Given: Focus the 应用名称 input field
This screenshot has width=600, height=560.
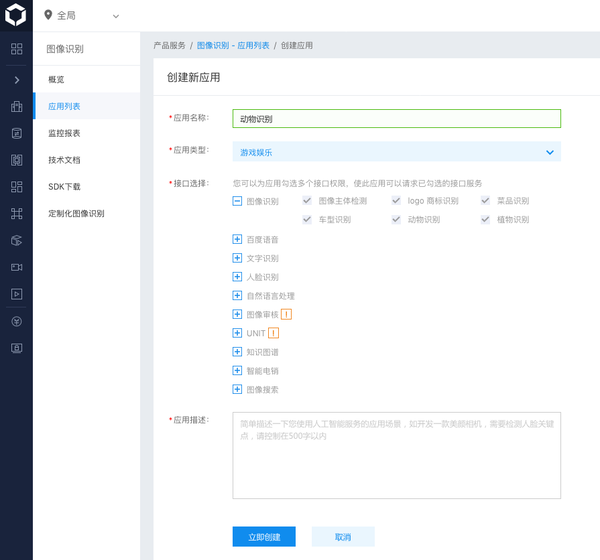Looking at the screenshot, I should [x=396, y=119].
